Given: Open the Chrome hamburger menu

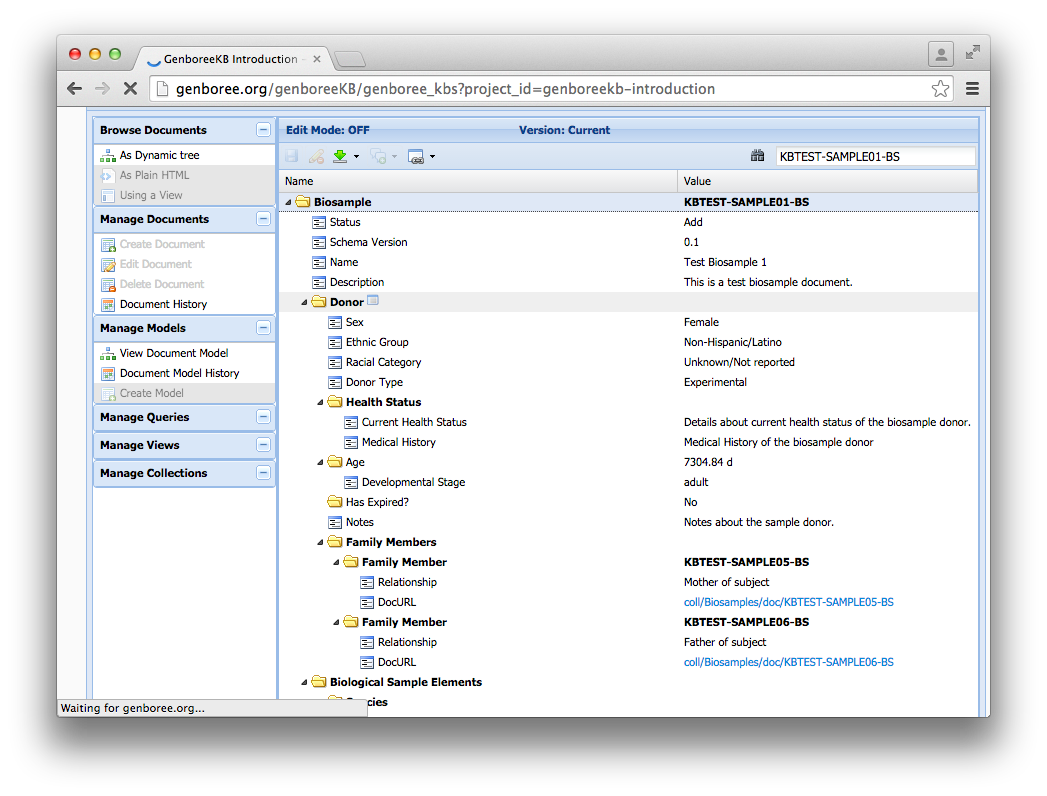Looking at the screenshot, I should coord(972,88).
